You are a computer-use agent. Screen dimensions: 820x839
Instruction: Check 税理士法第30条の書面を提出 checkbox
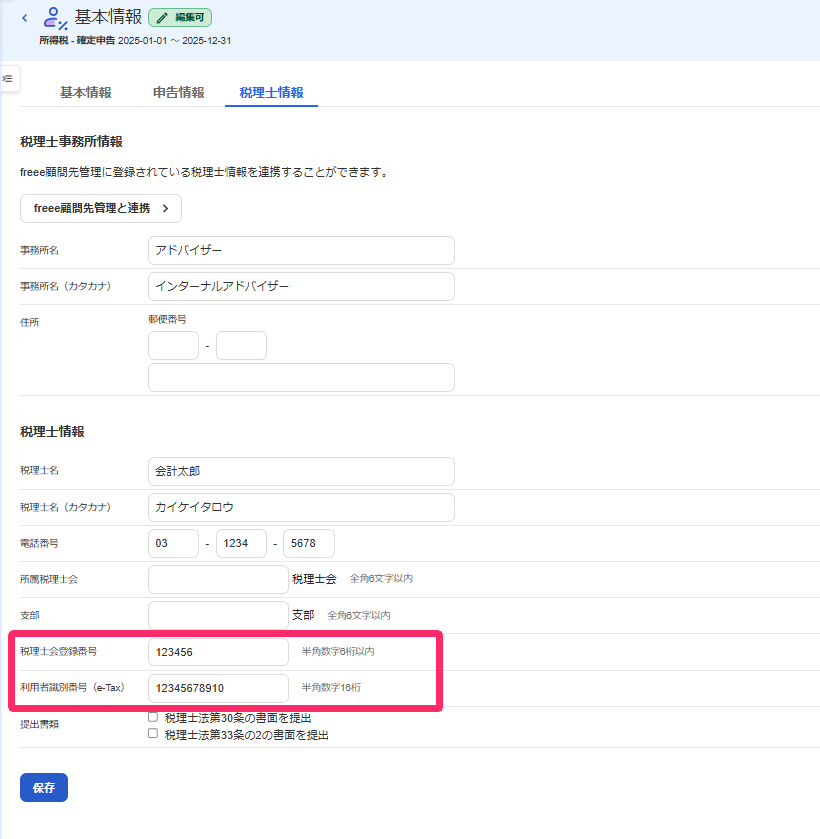point(153,717)
